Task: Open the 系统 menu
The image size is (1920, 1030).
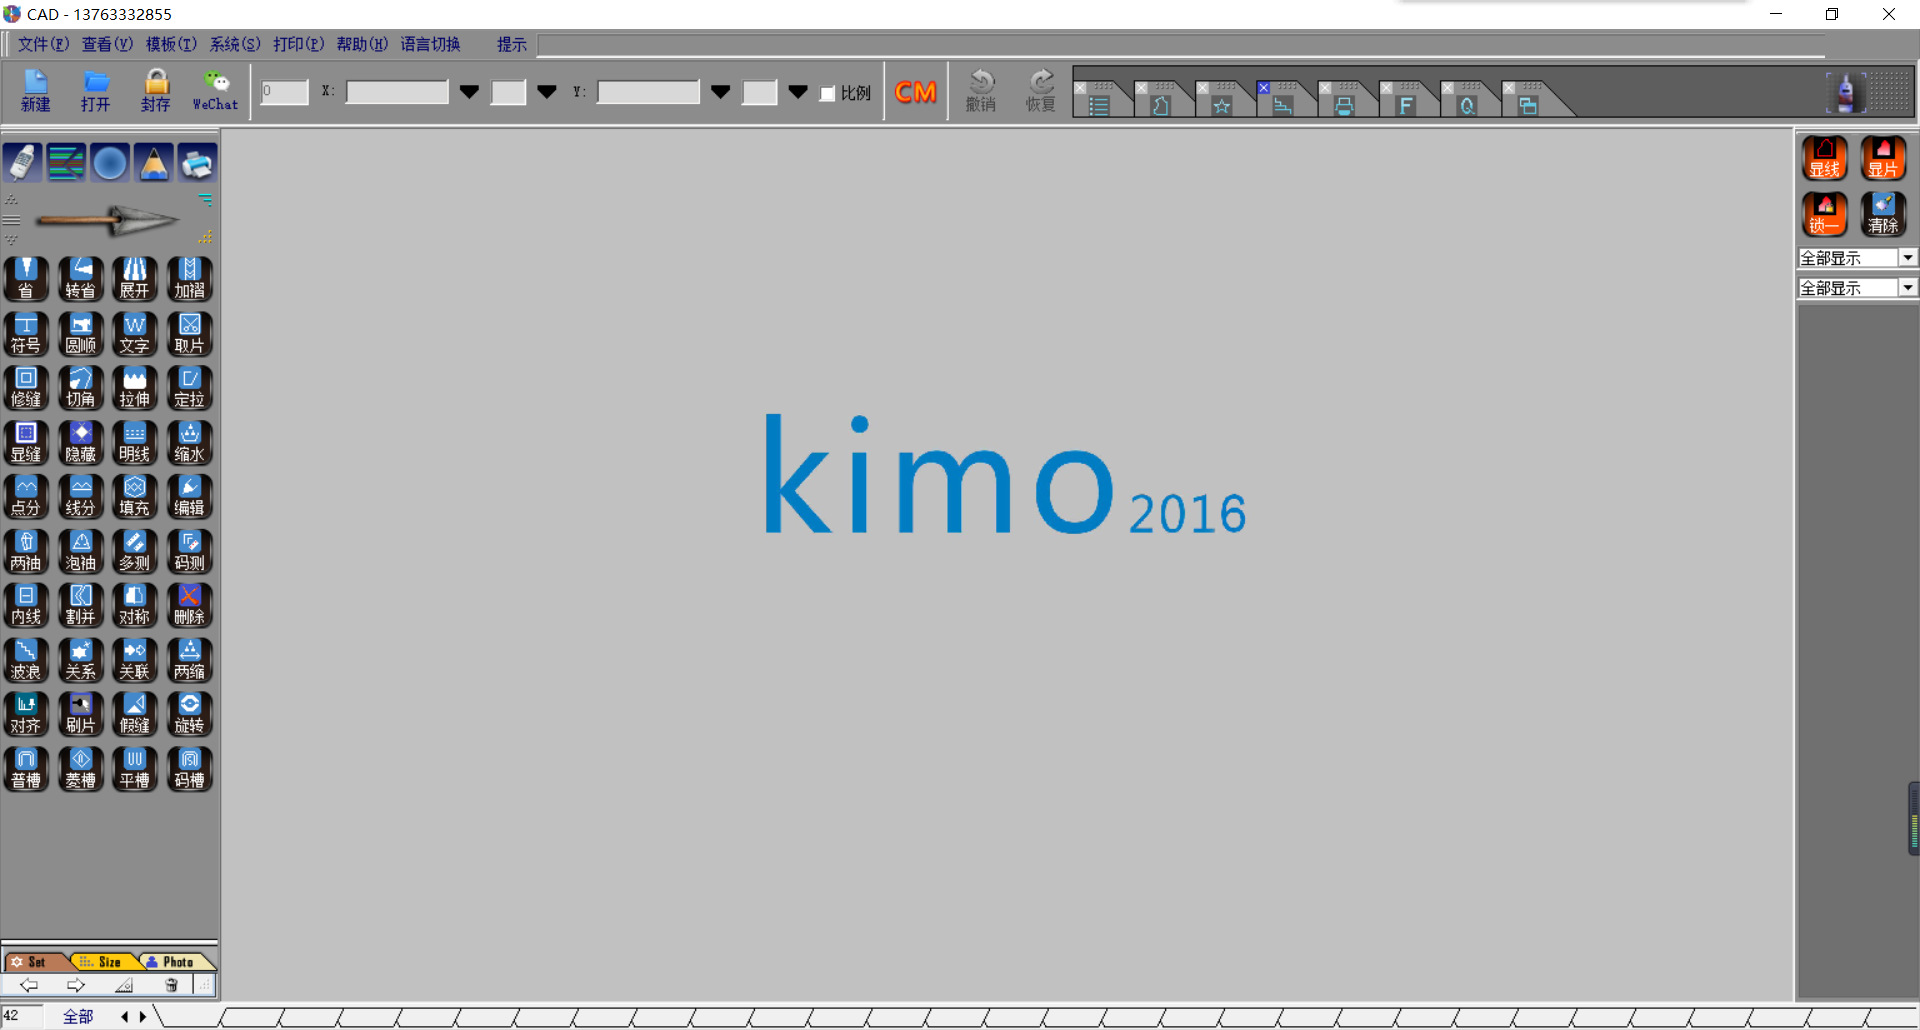Action: (235, 44)
